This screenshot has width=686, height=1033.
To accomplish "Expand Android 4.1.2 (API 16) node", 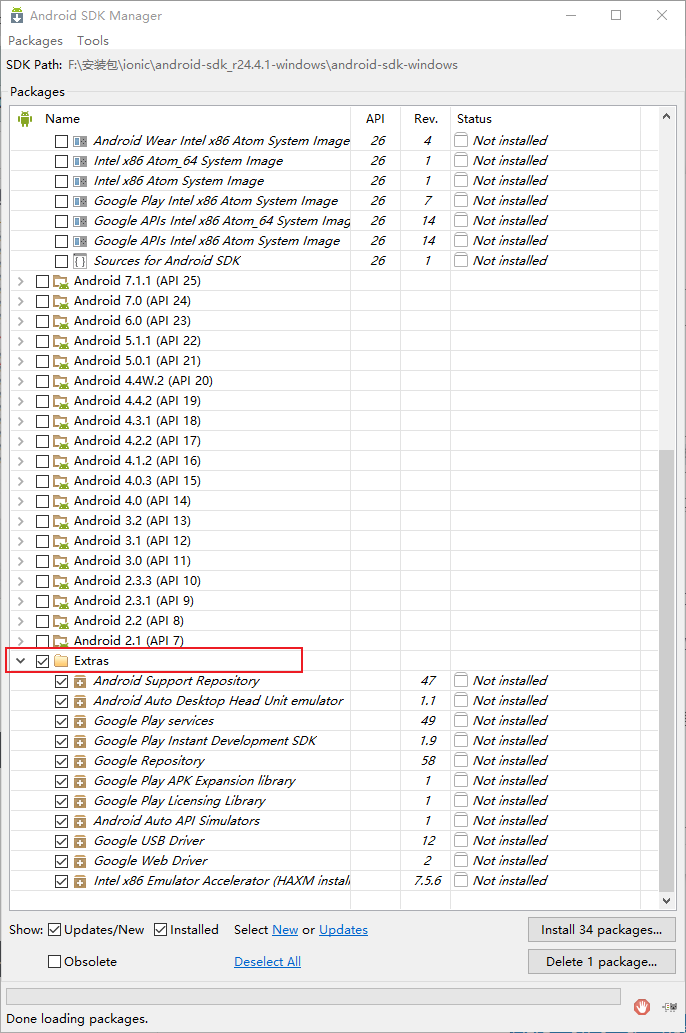I will tap(20, 461).
